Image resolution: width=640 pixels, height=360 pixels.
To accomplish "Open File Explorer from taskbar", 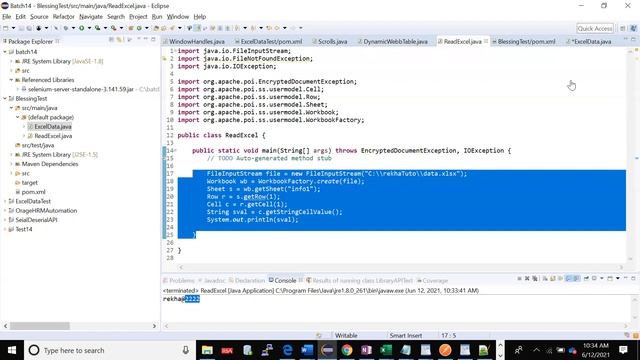I will (x=207, y=350).
